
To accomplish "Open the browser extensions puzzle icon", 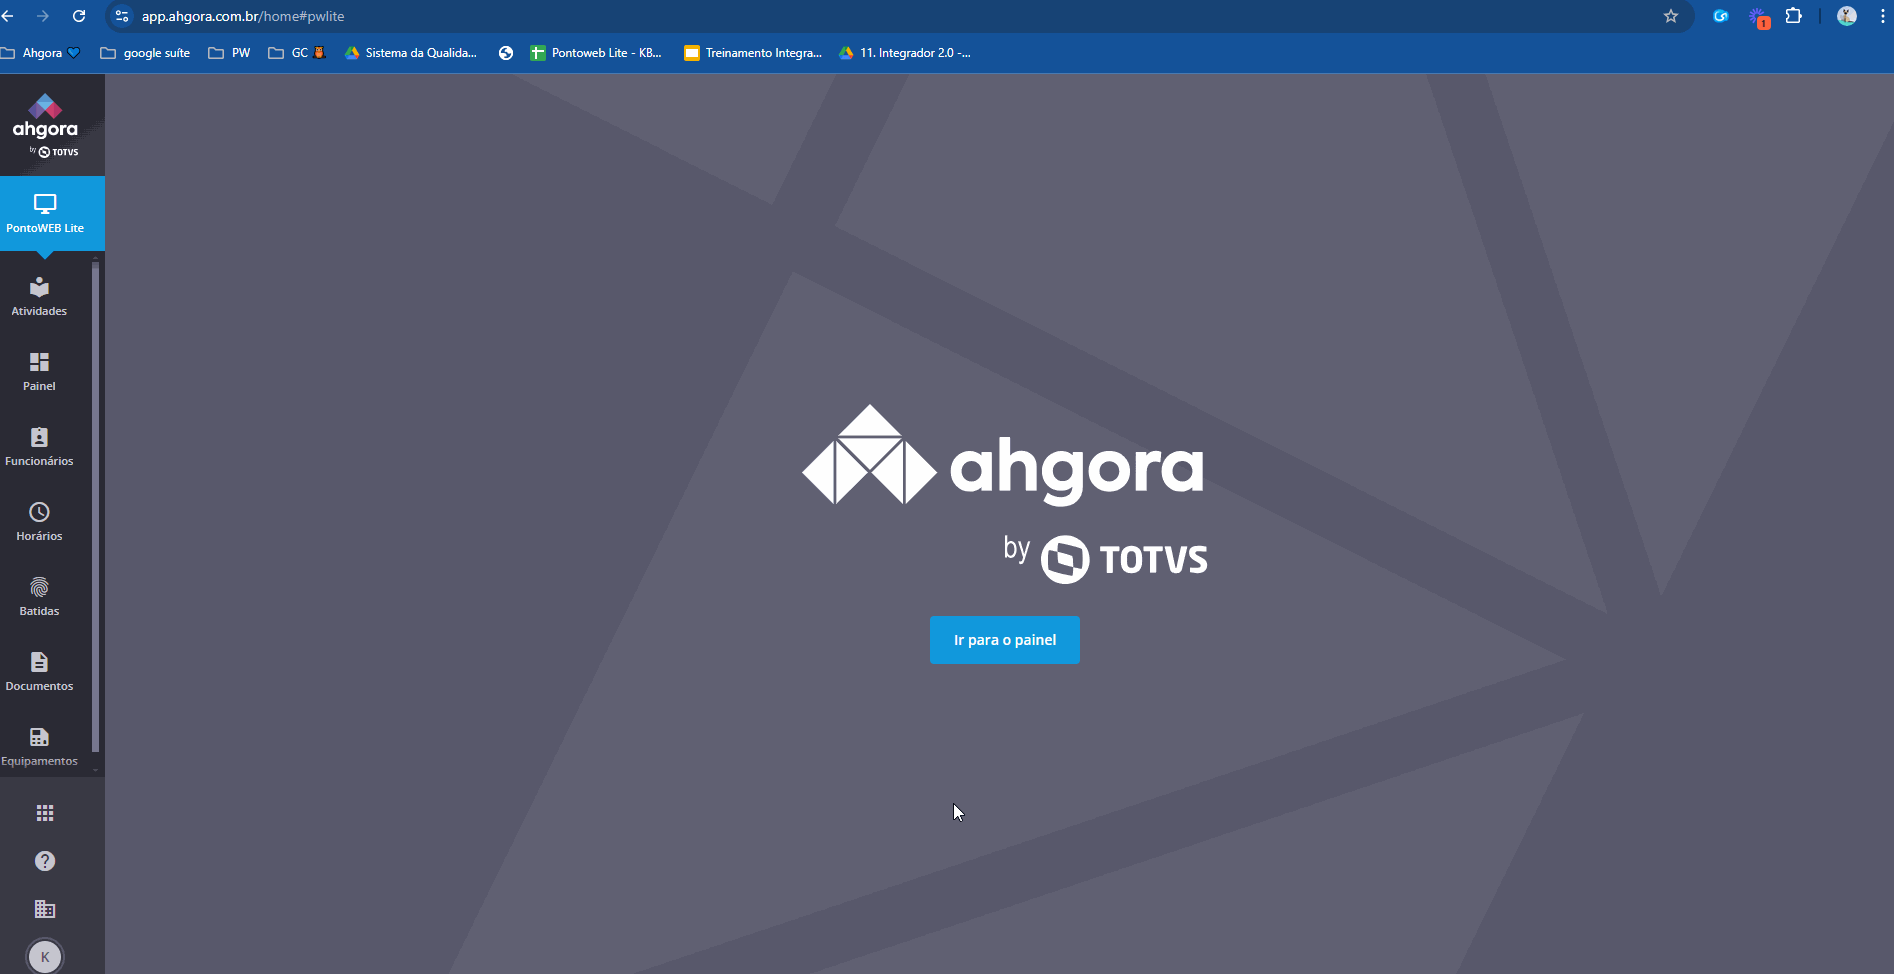I will coord(1794,16).
